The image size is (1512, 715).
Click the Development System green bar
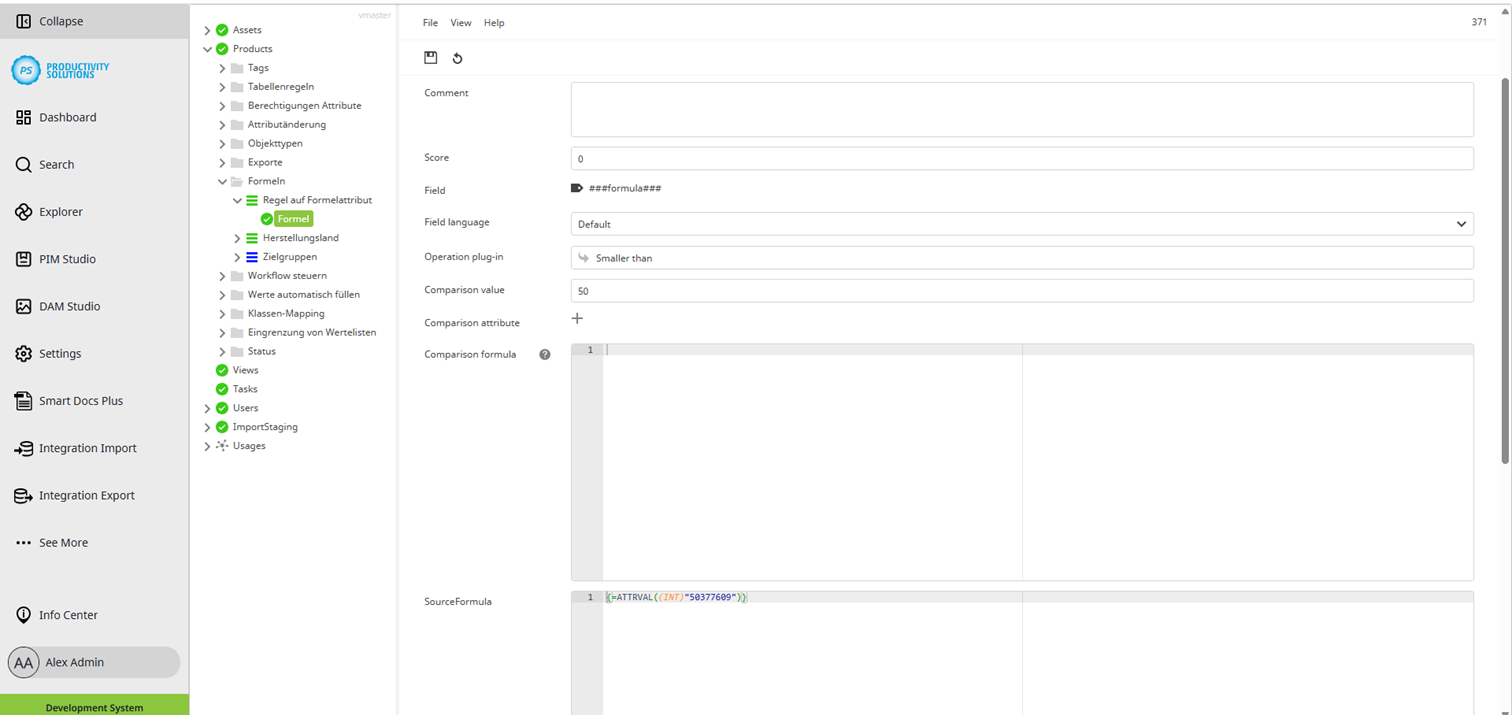[94, 705]
